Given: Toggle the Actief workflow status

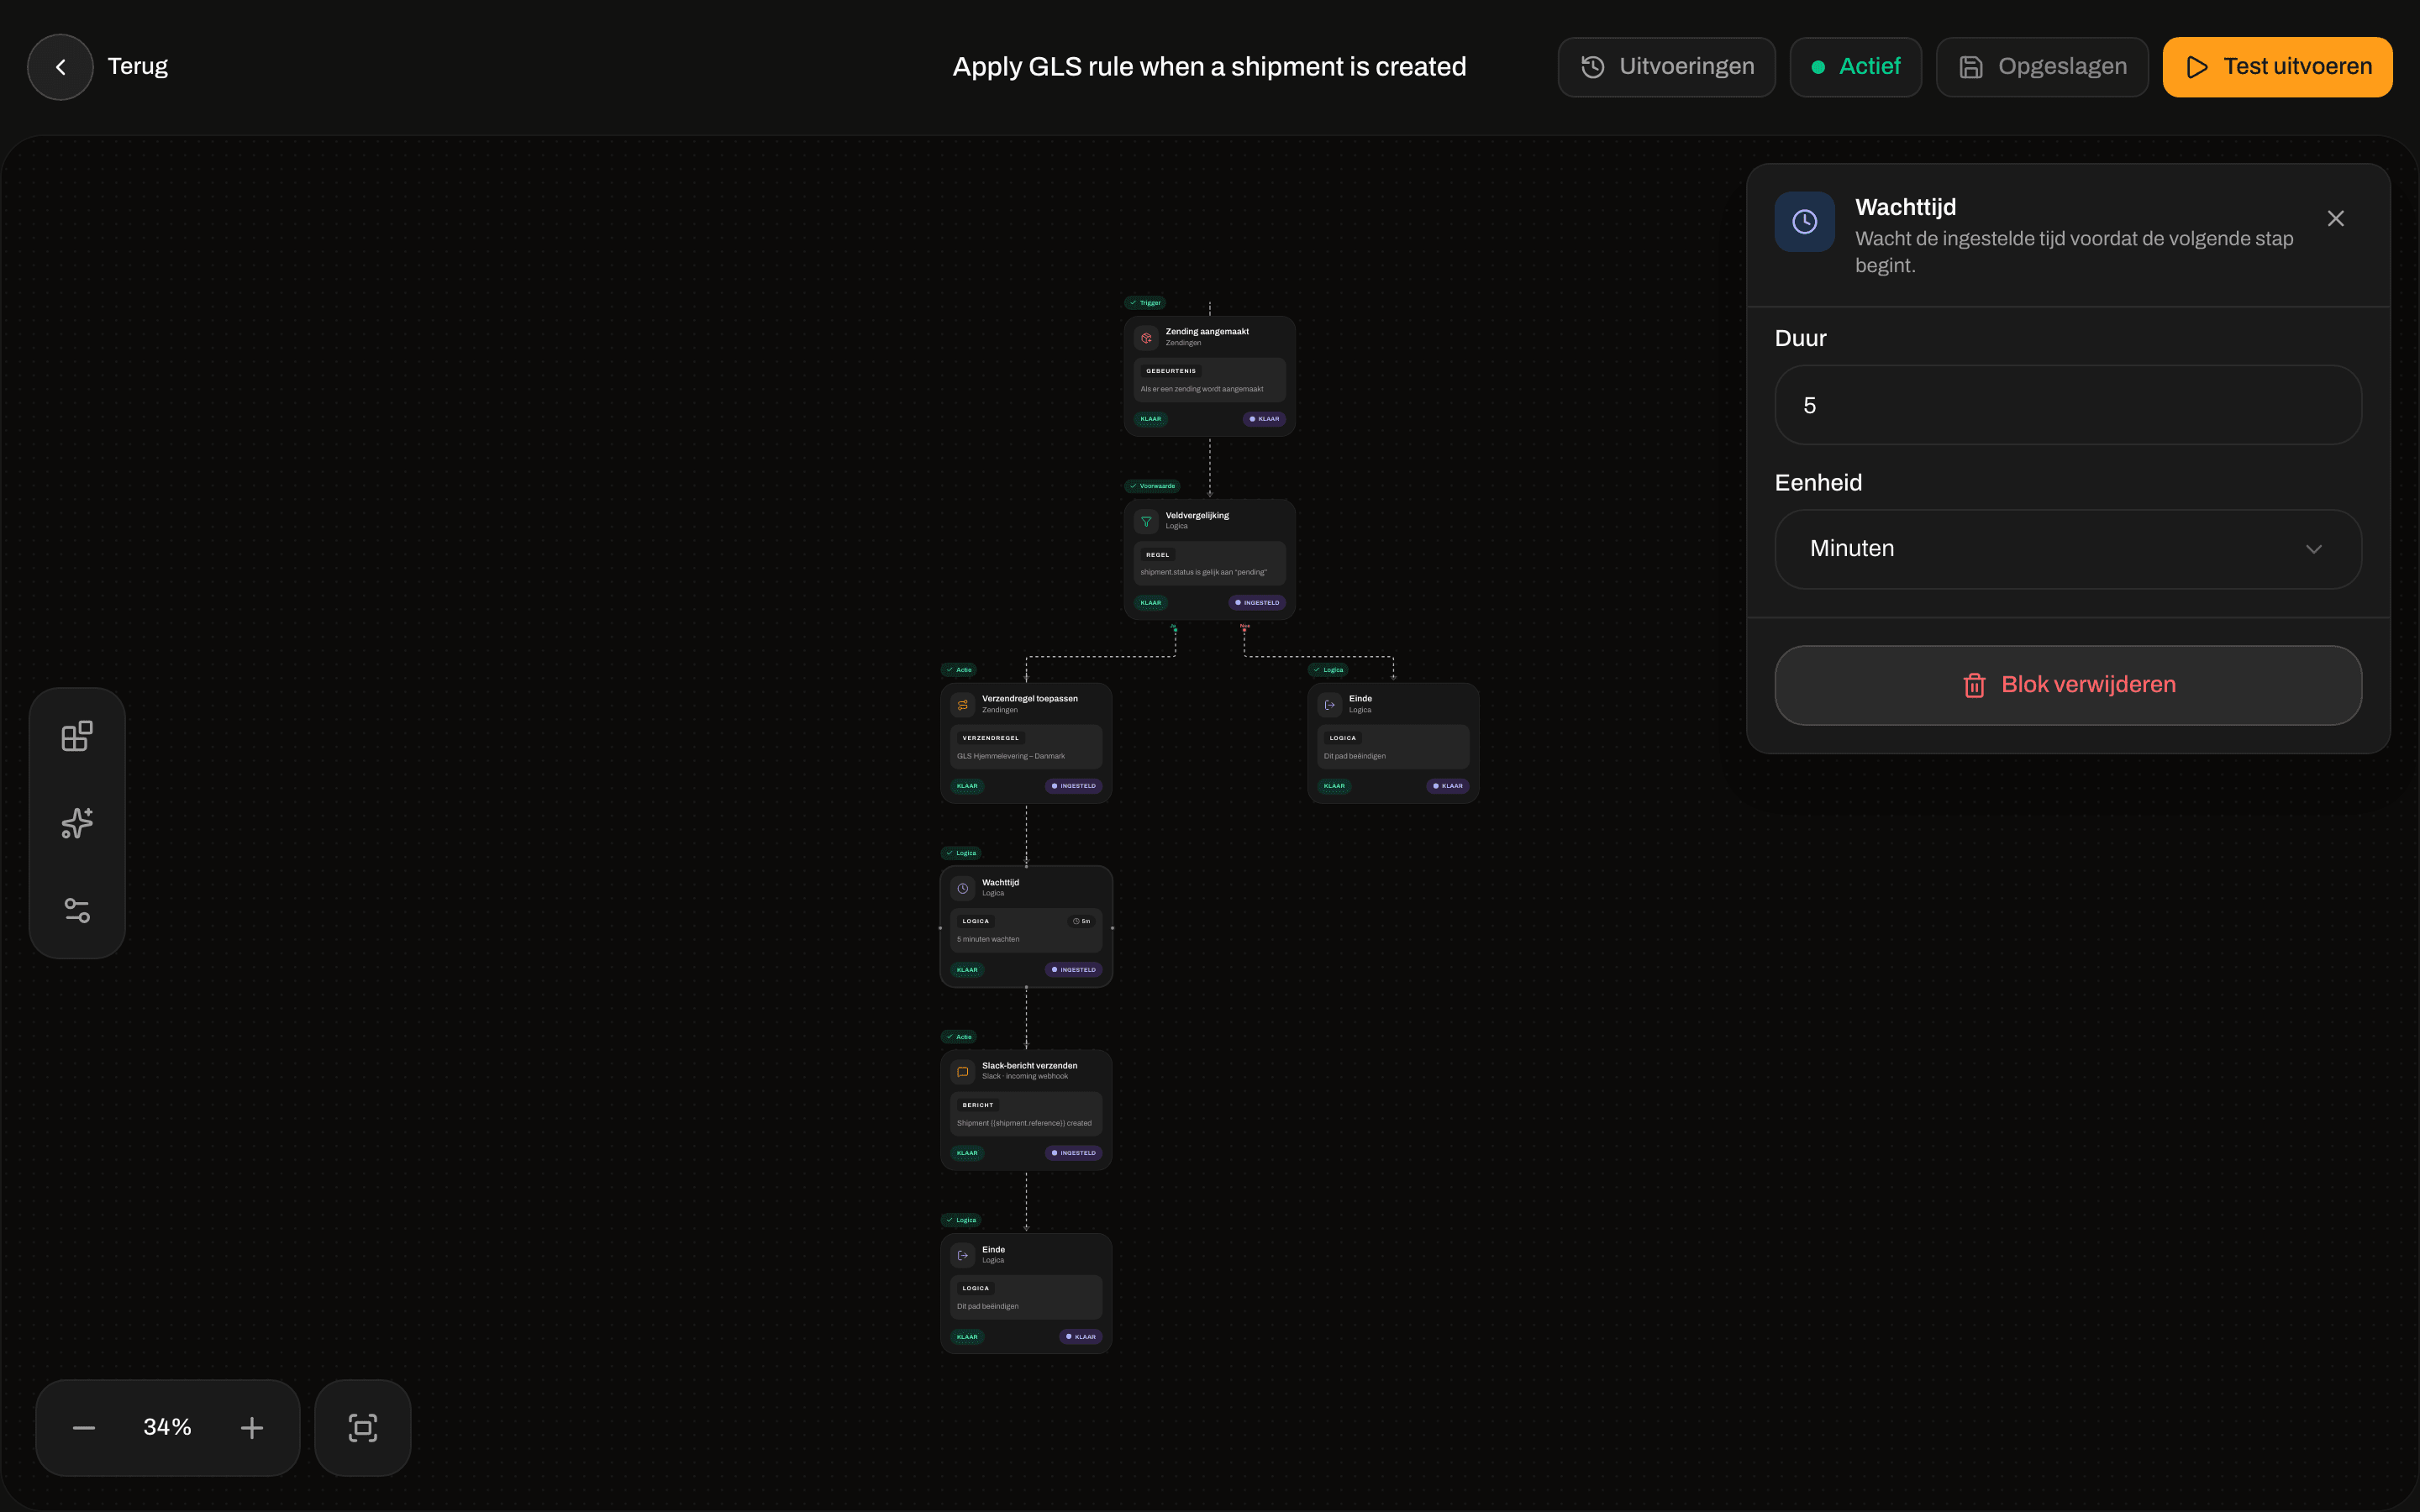Looking at the screenshot, I should pyautogui.click(x=1855, y=67).
